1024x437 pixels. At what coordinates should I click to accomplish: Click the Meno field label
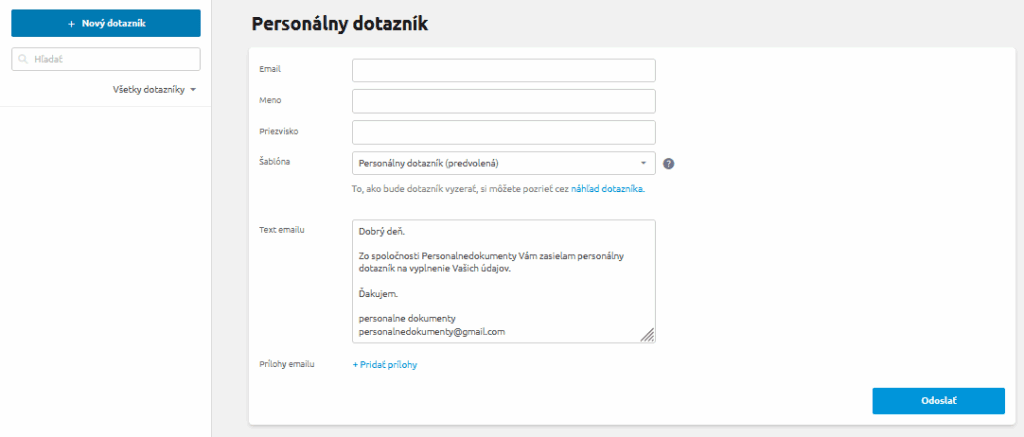pos(270,100)
